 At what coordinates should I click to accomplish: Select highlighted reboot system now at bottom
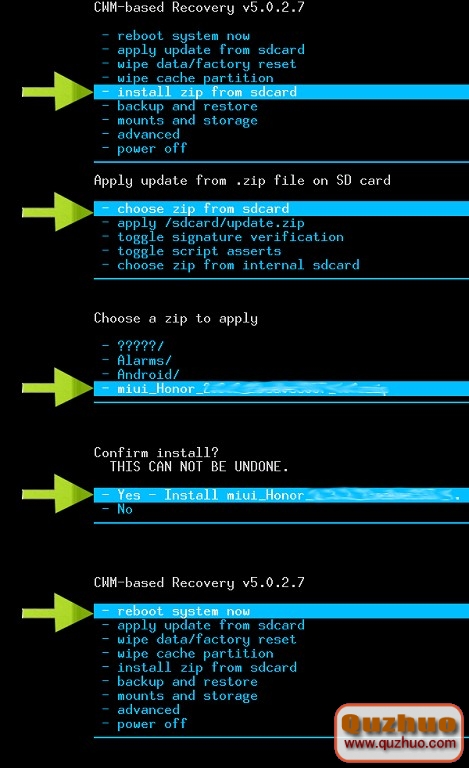(281, 611)
